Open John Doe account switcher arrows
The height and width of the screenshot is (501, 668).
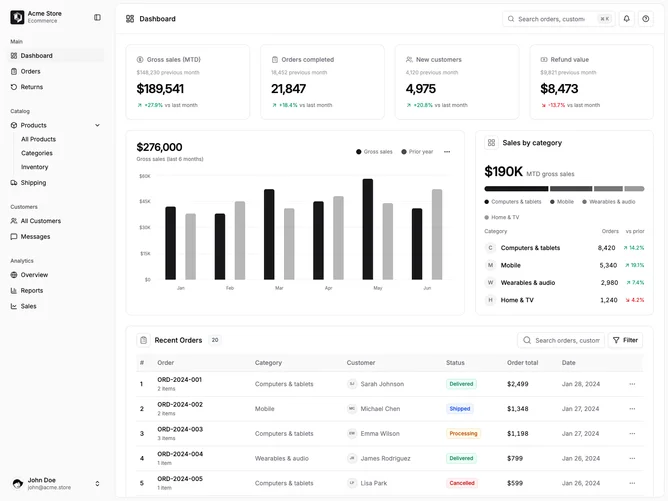[97, 484]
